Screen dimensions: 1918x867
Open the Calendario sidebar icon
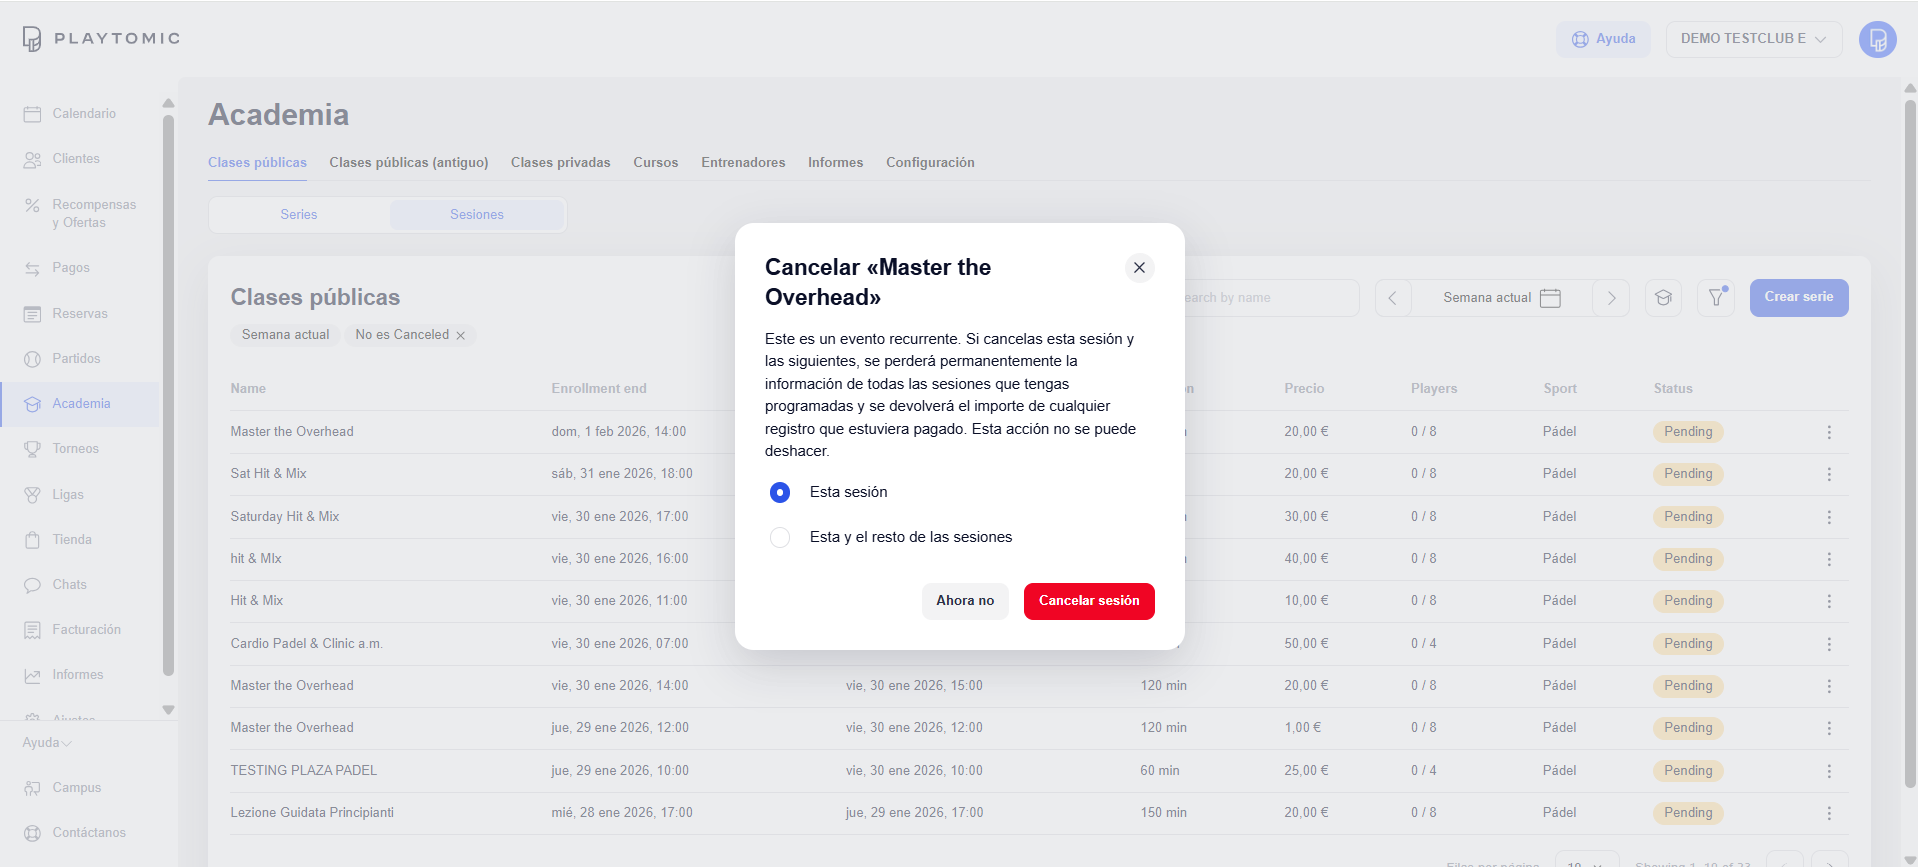[x=32, y=114]
